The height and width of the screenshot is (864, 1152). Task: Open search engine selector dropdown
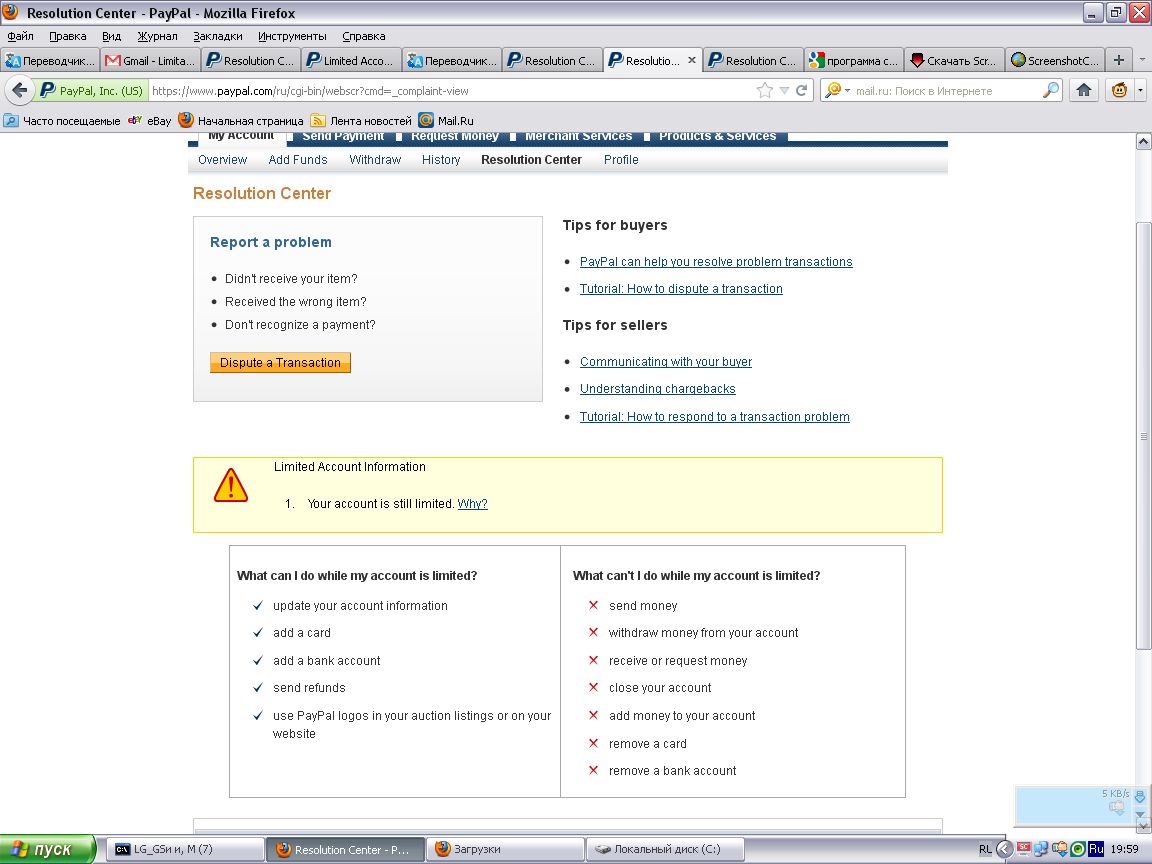tap(838, 90)
